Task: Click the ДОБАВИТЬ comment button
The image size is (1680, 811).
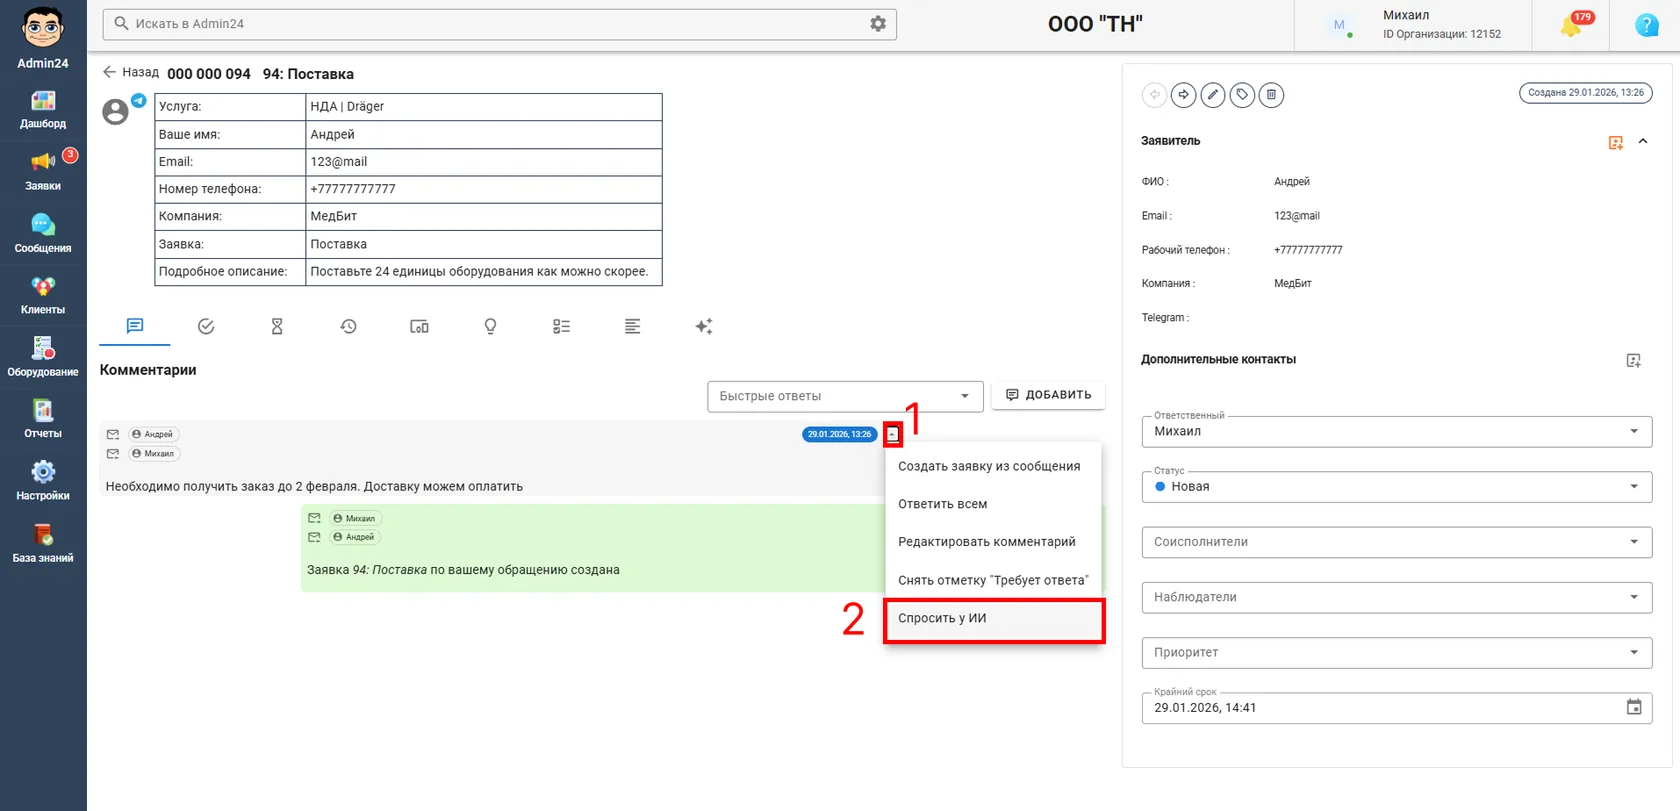Action: point(1048,395)
